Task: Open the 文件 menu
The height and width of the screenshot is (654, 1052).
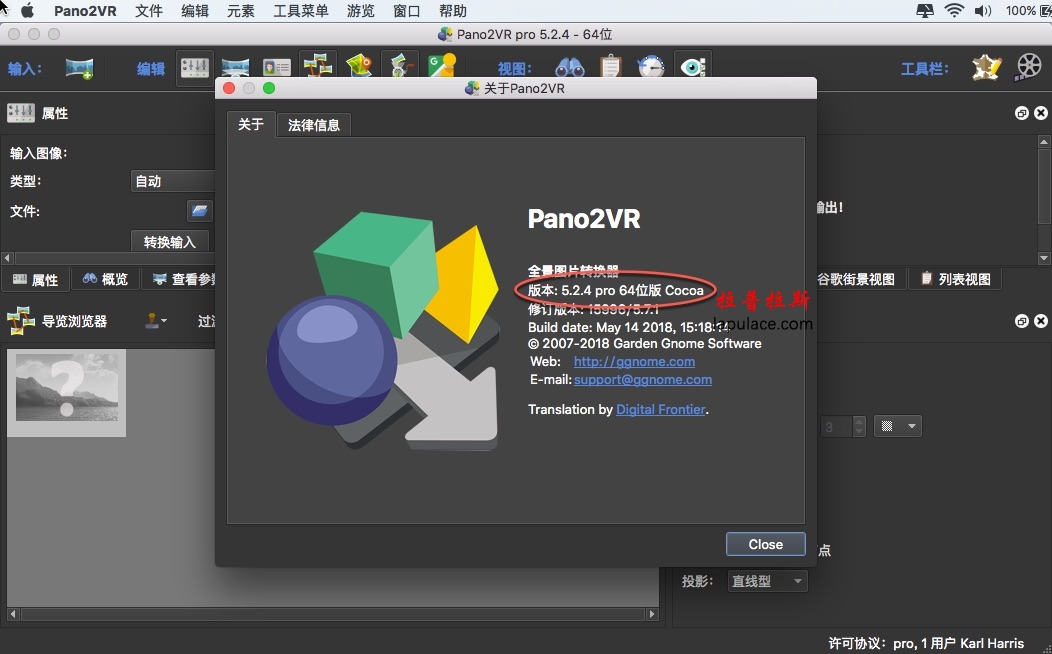Action: point(148,11)
